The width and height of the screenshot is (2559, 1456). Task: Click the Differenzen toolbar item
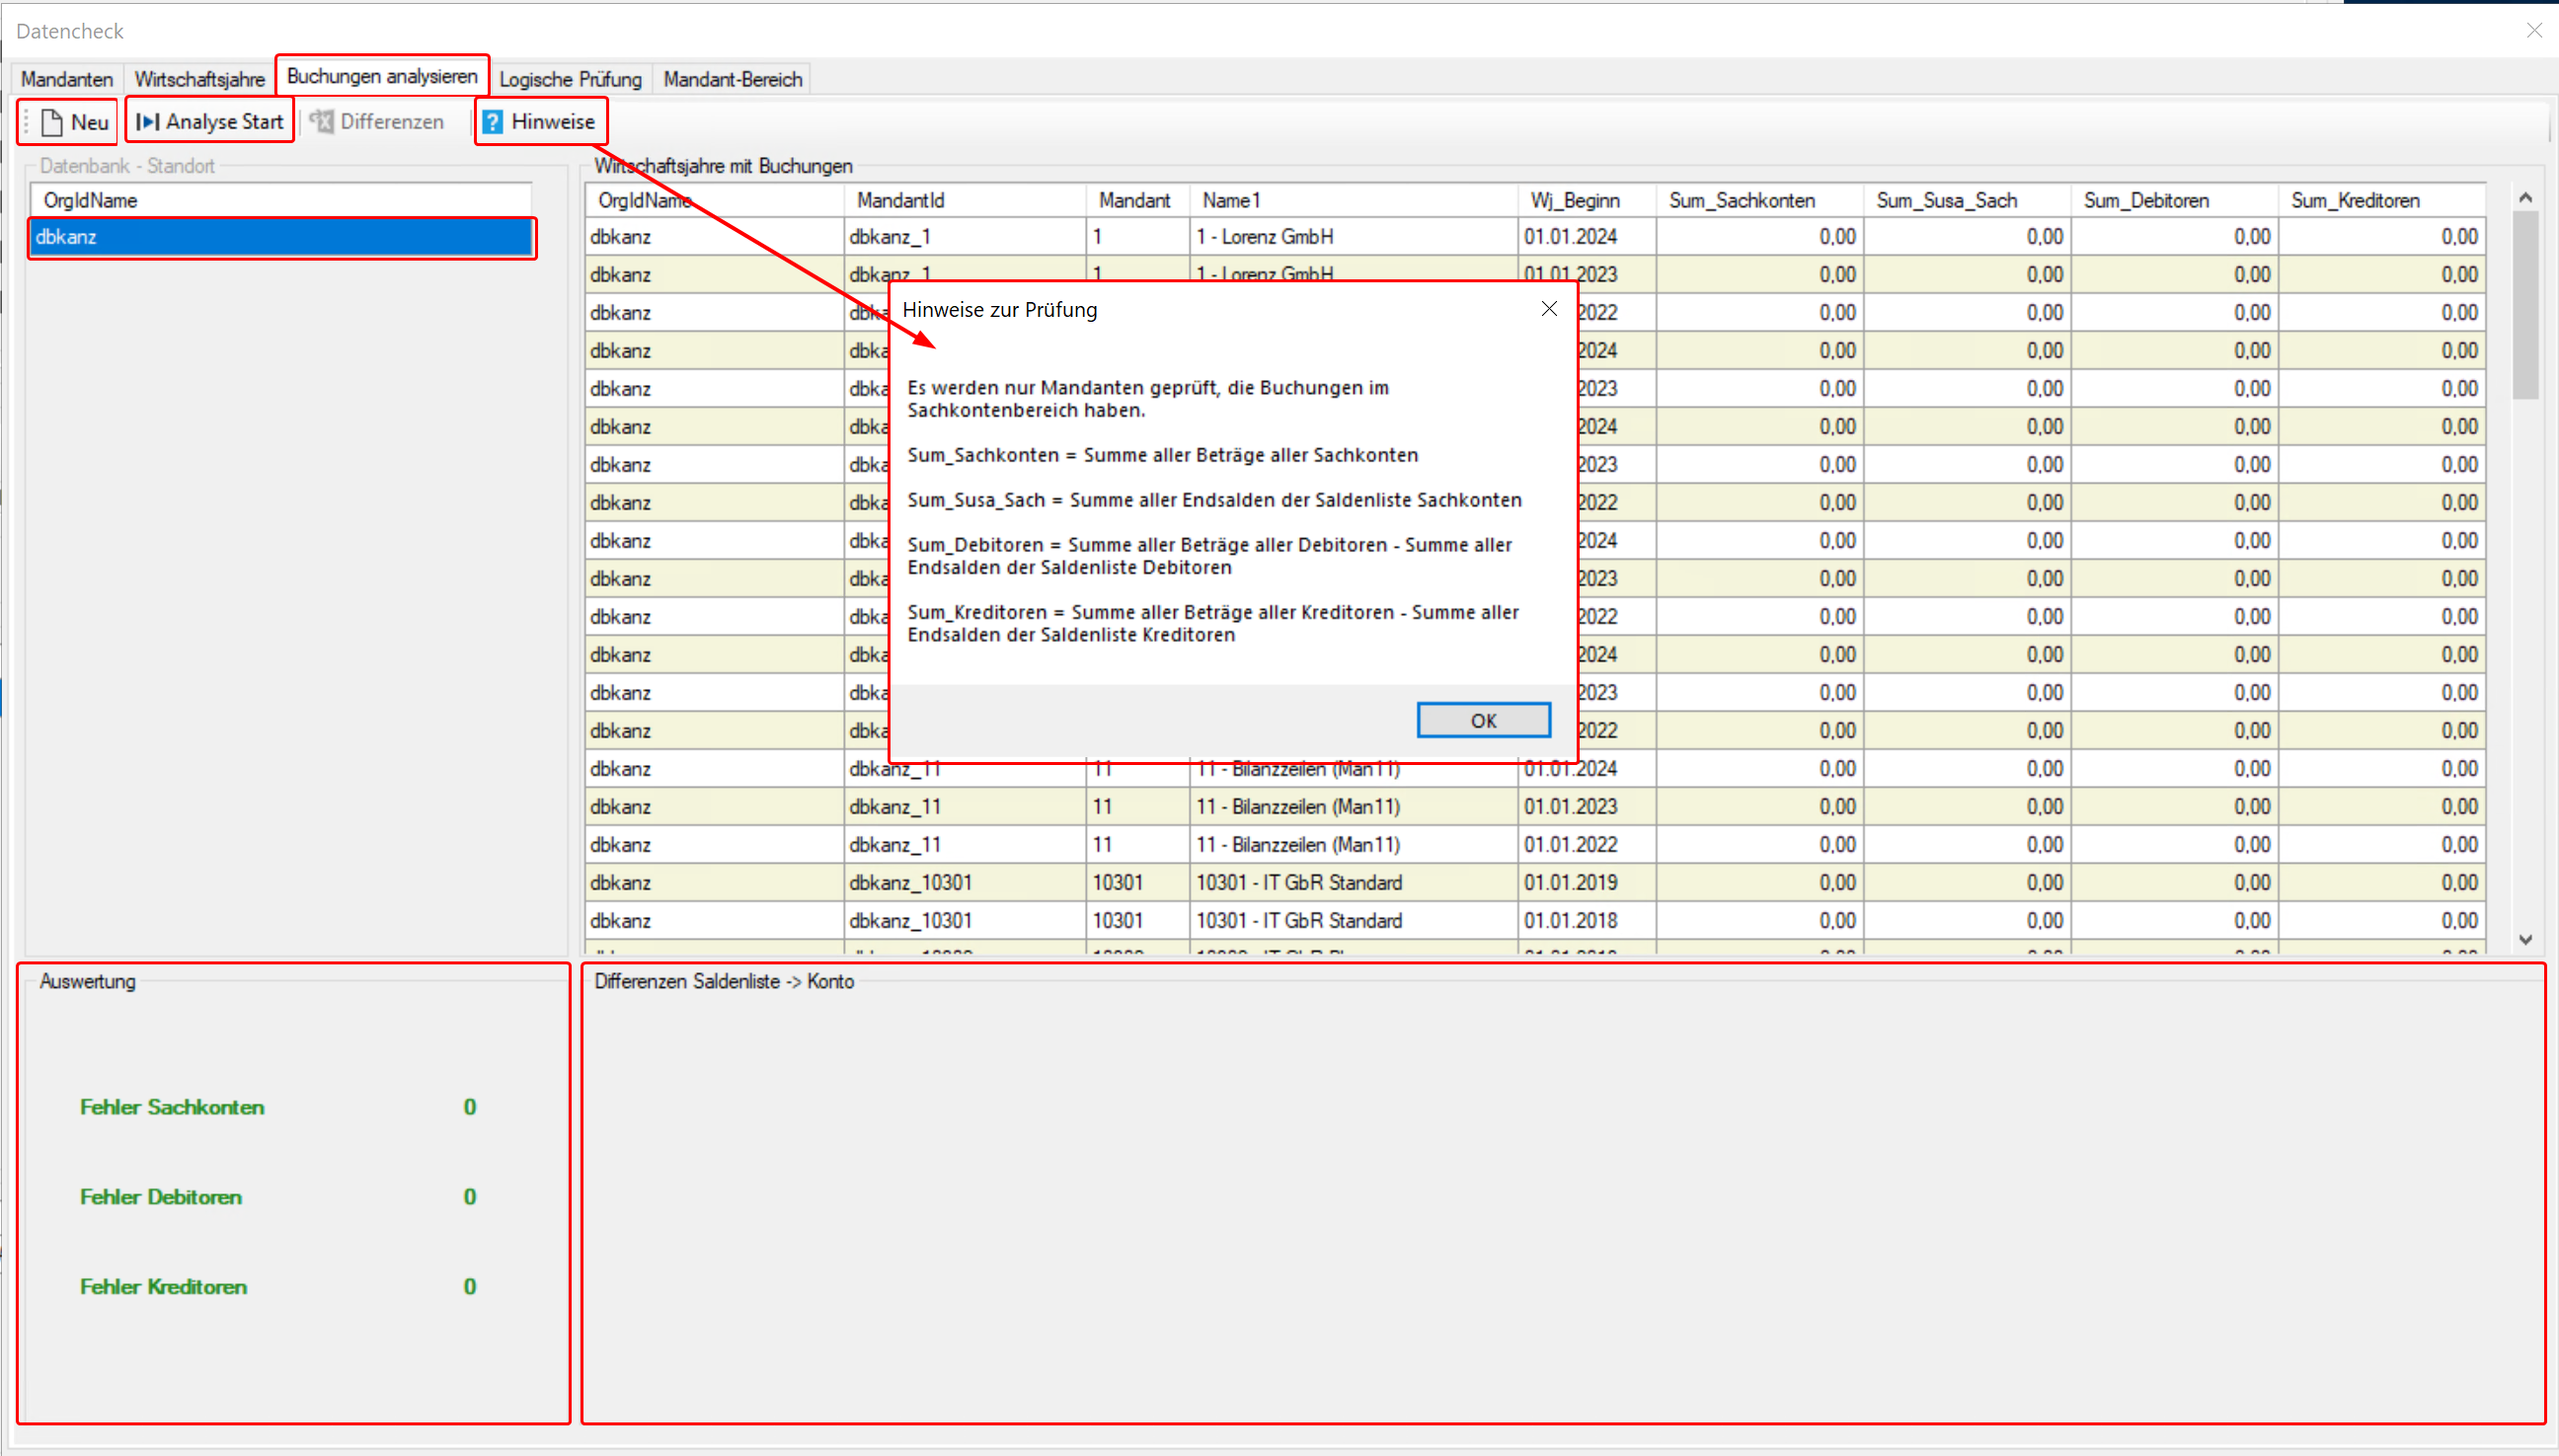[x=377, y=122]
